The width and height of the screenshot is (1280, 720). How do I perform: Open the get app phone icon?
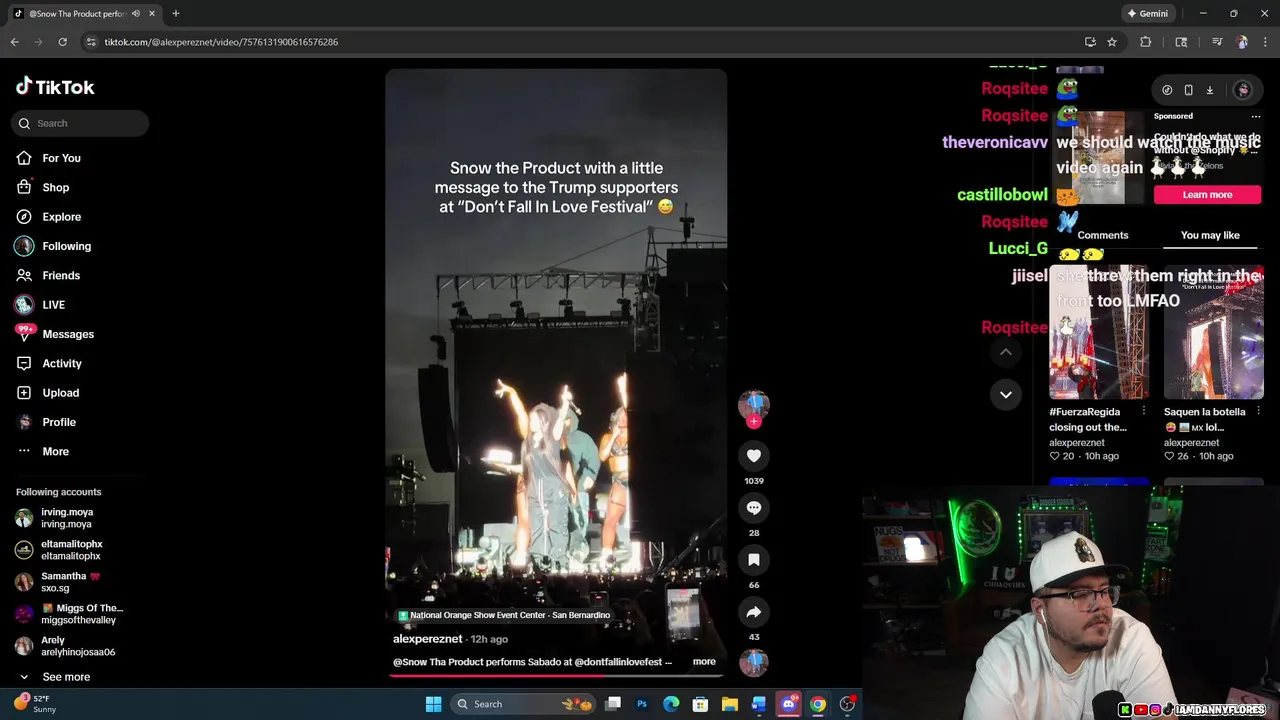pos(1188,90)
